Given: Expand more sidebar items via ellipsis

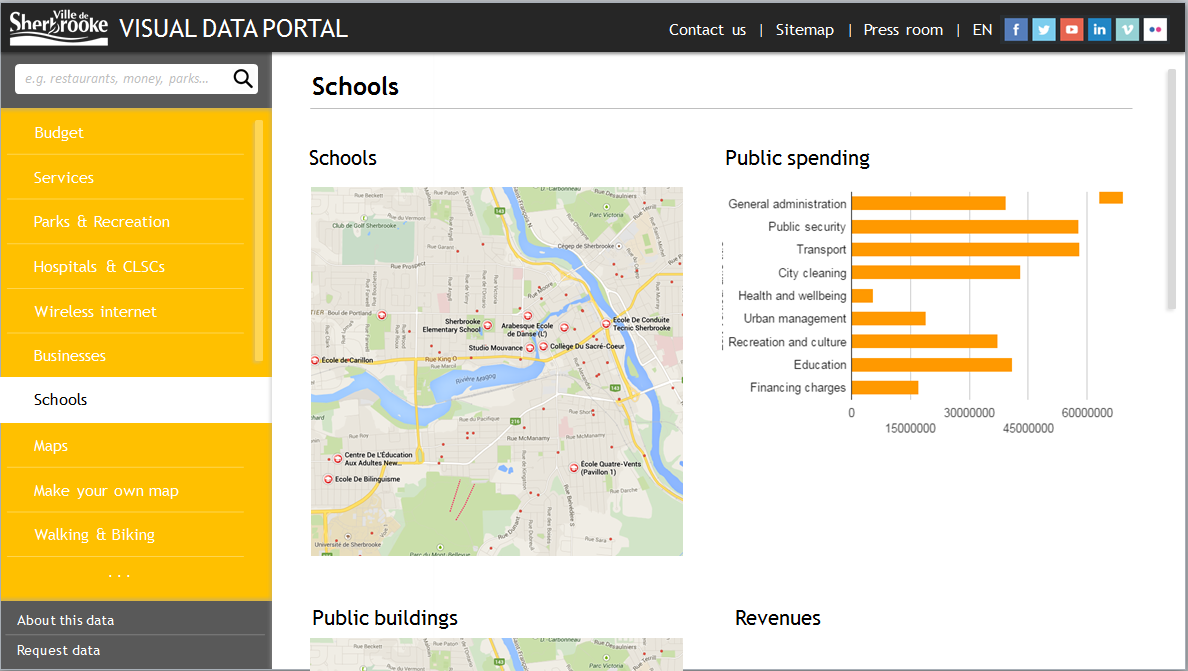Looking at the screenshot, I should pos(120,576).
